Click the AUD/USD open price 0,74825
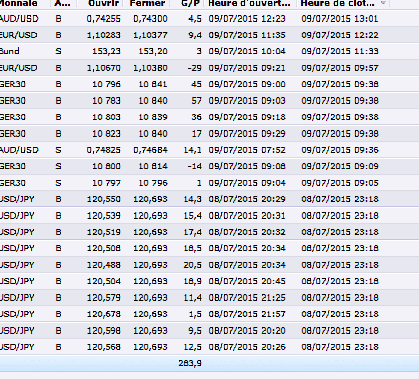The height and width of the screenshot is (379, 419). pyautogui.click(x=104, y=150)
